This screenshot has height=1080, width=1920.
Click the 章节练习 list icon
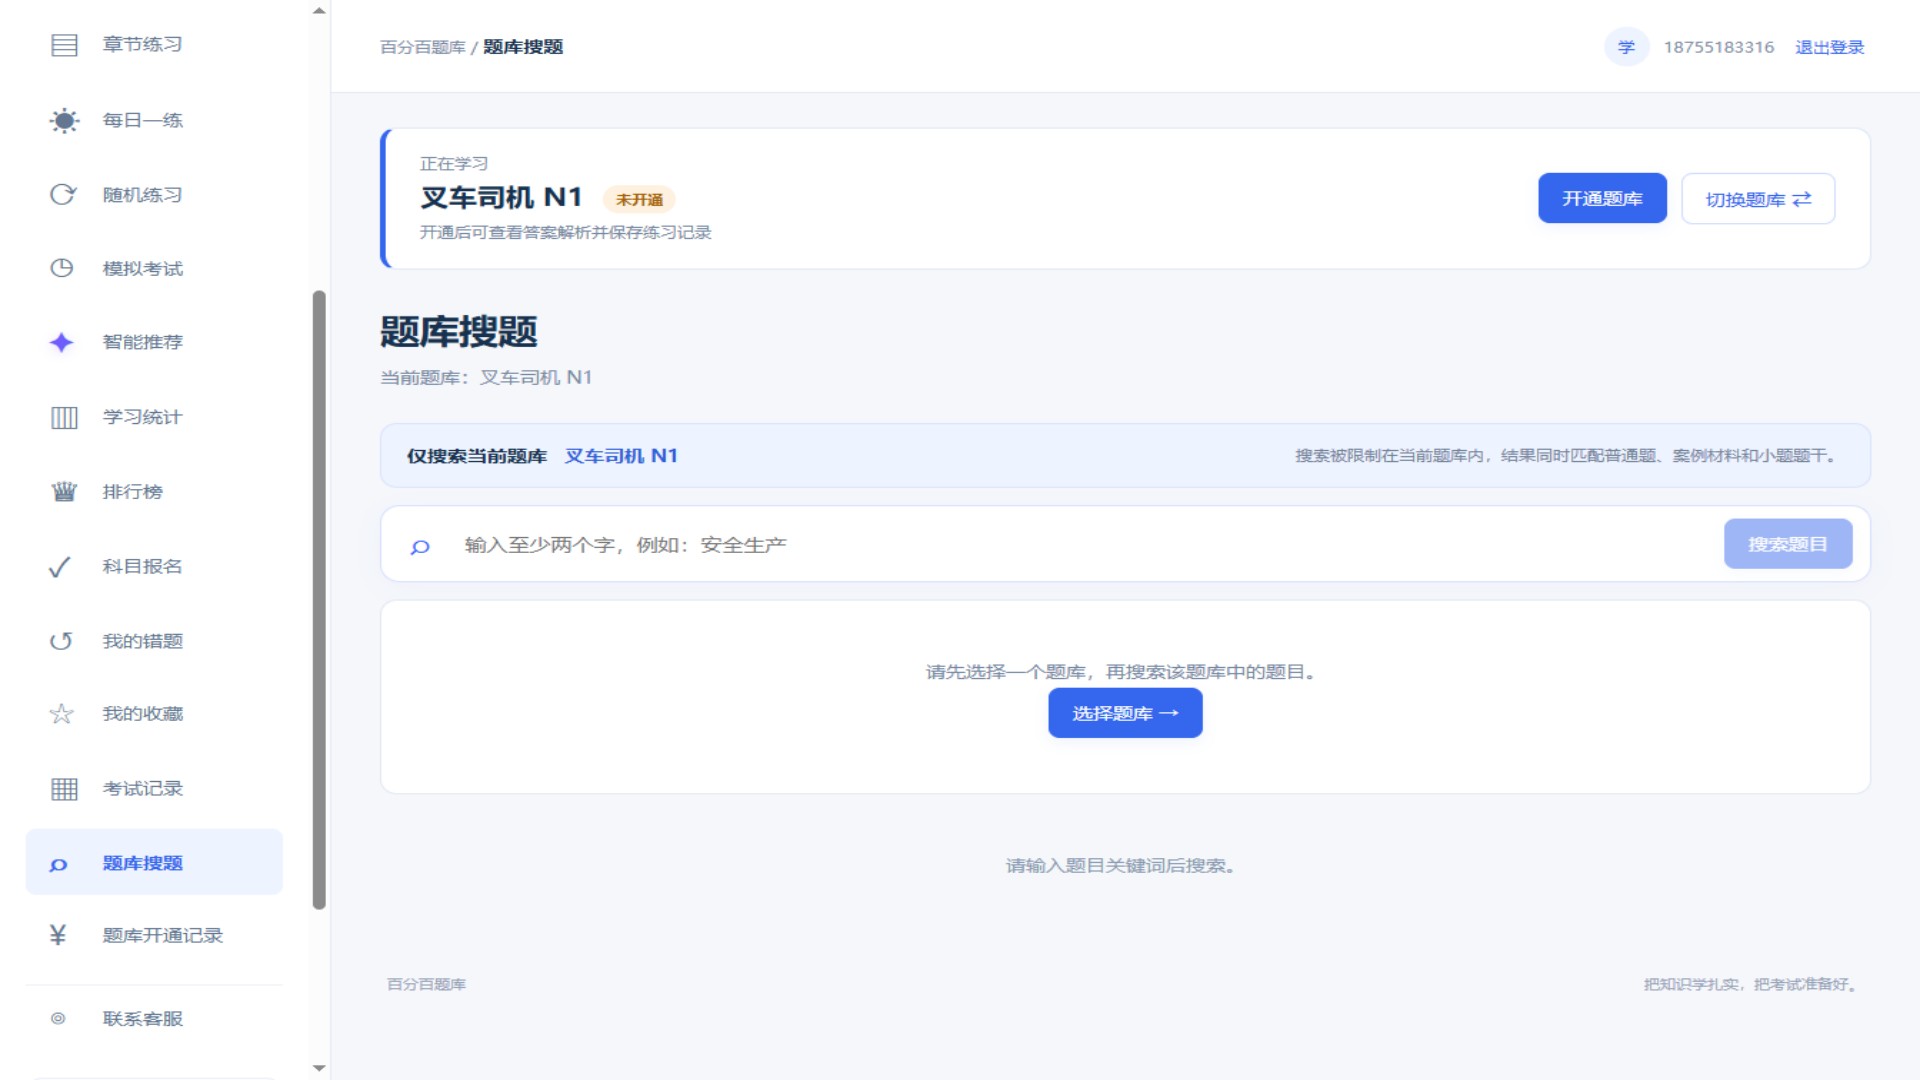pyautogui.click(x=64, y=45)
